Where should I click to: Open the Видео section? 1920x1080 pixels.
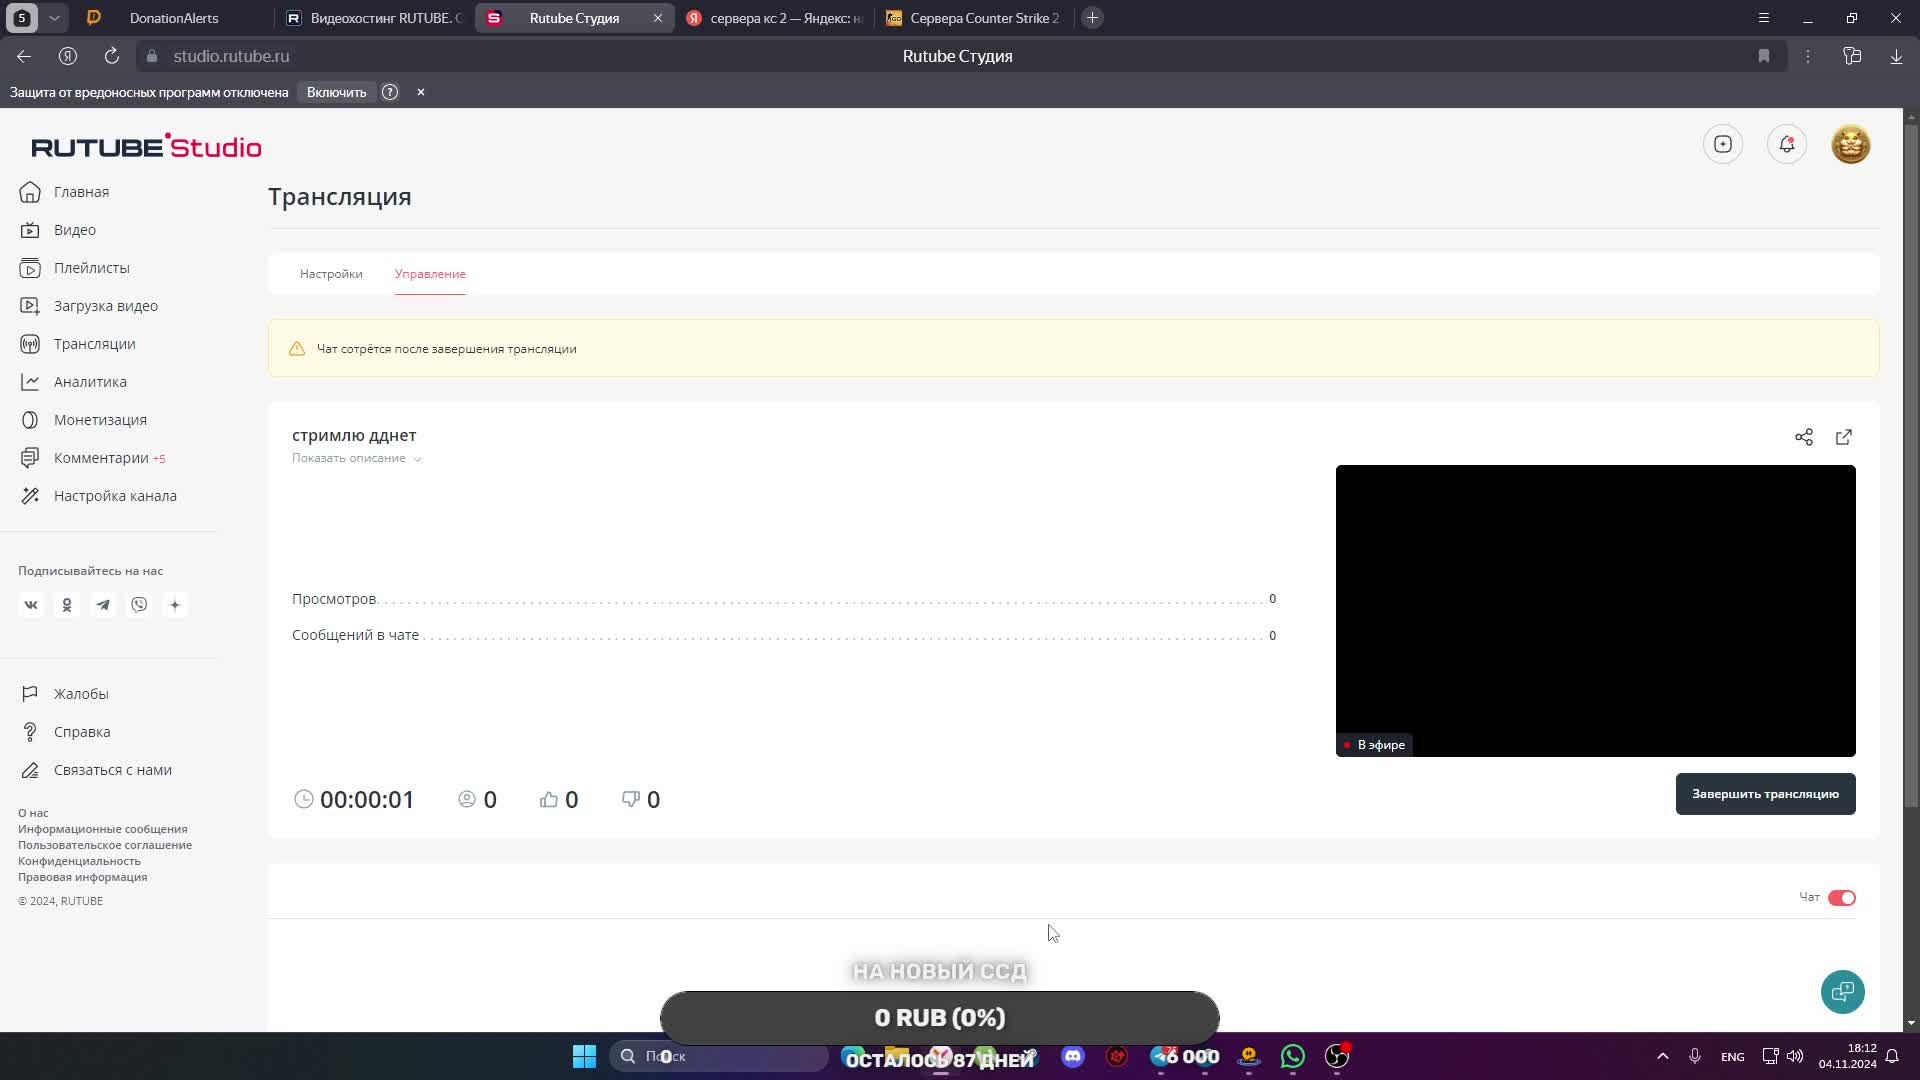(58, 230)
